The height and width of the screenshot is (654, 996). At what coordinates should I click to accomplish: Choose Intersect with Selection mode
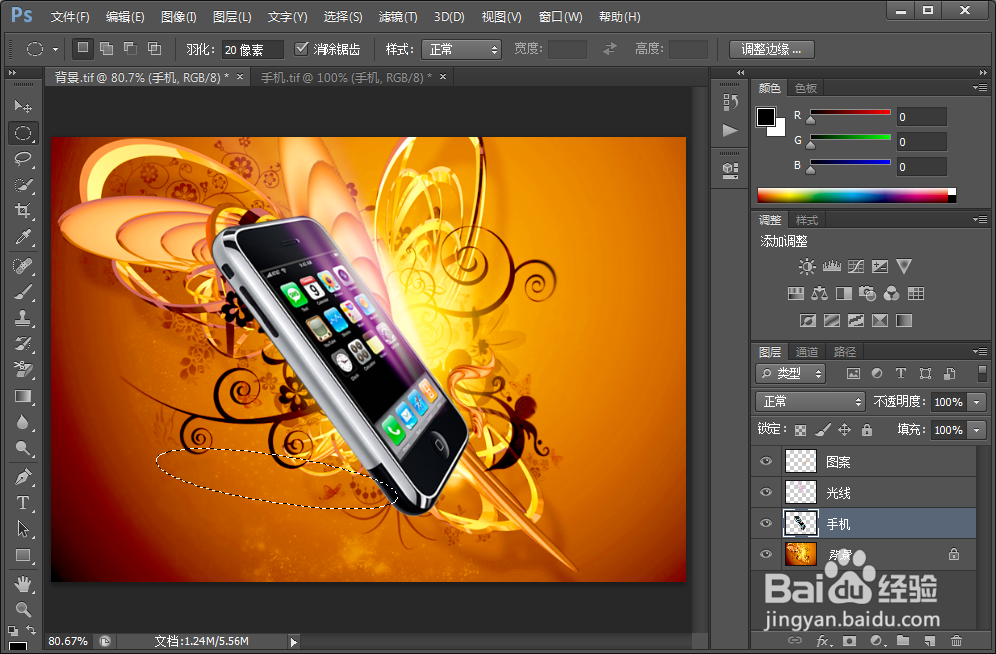tap(154, 48)
